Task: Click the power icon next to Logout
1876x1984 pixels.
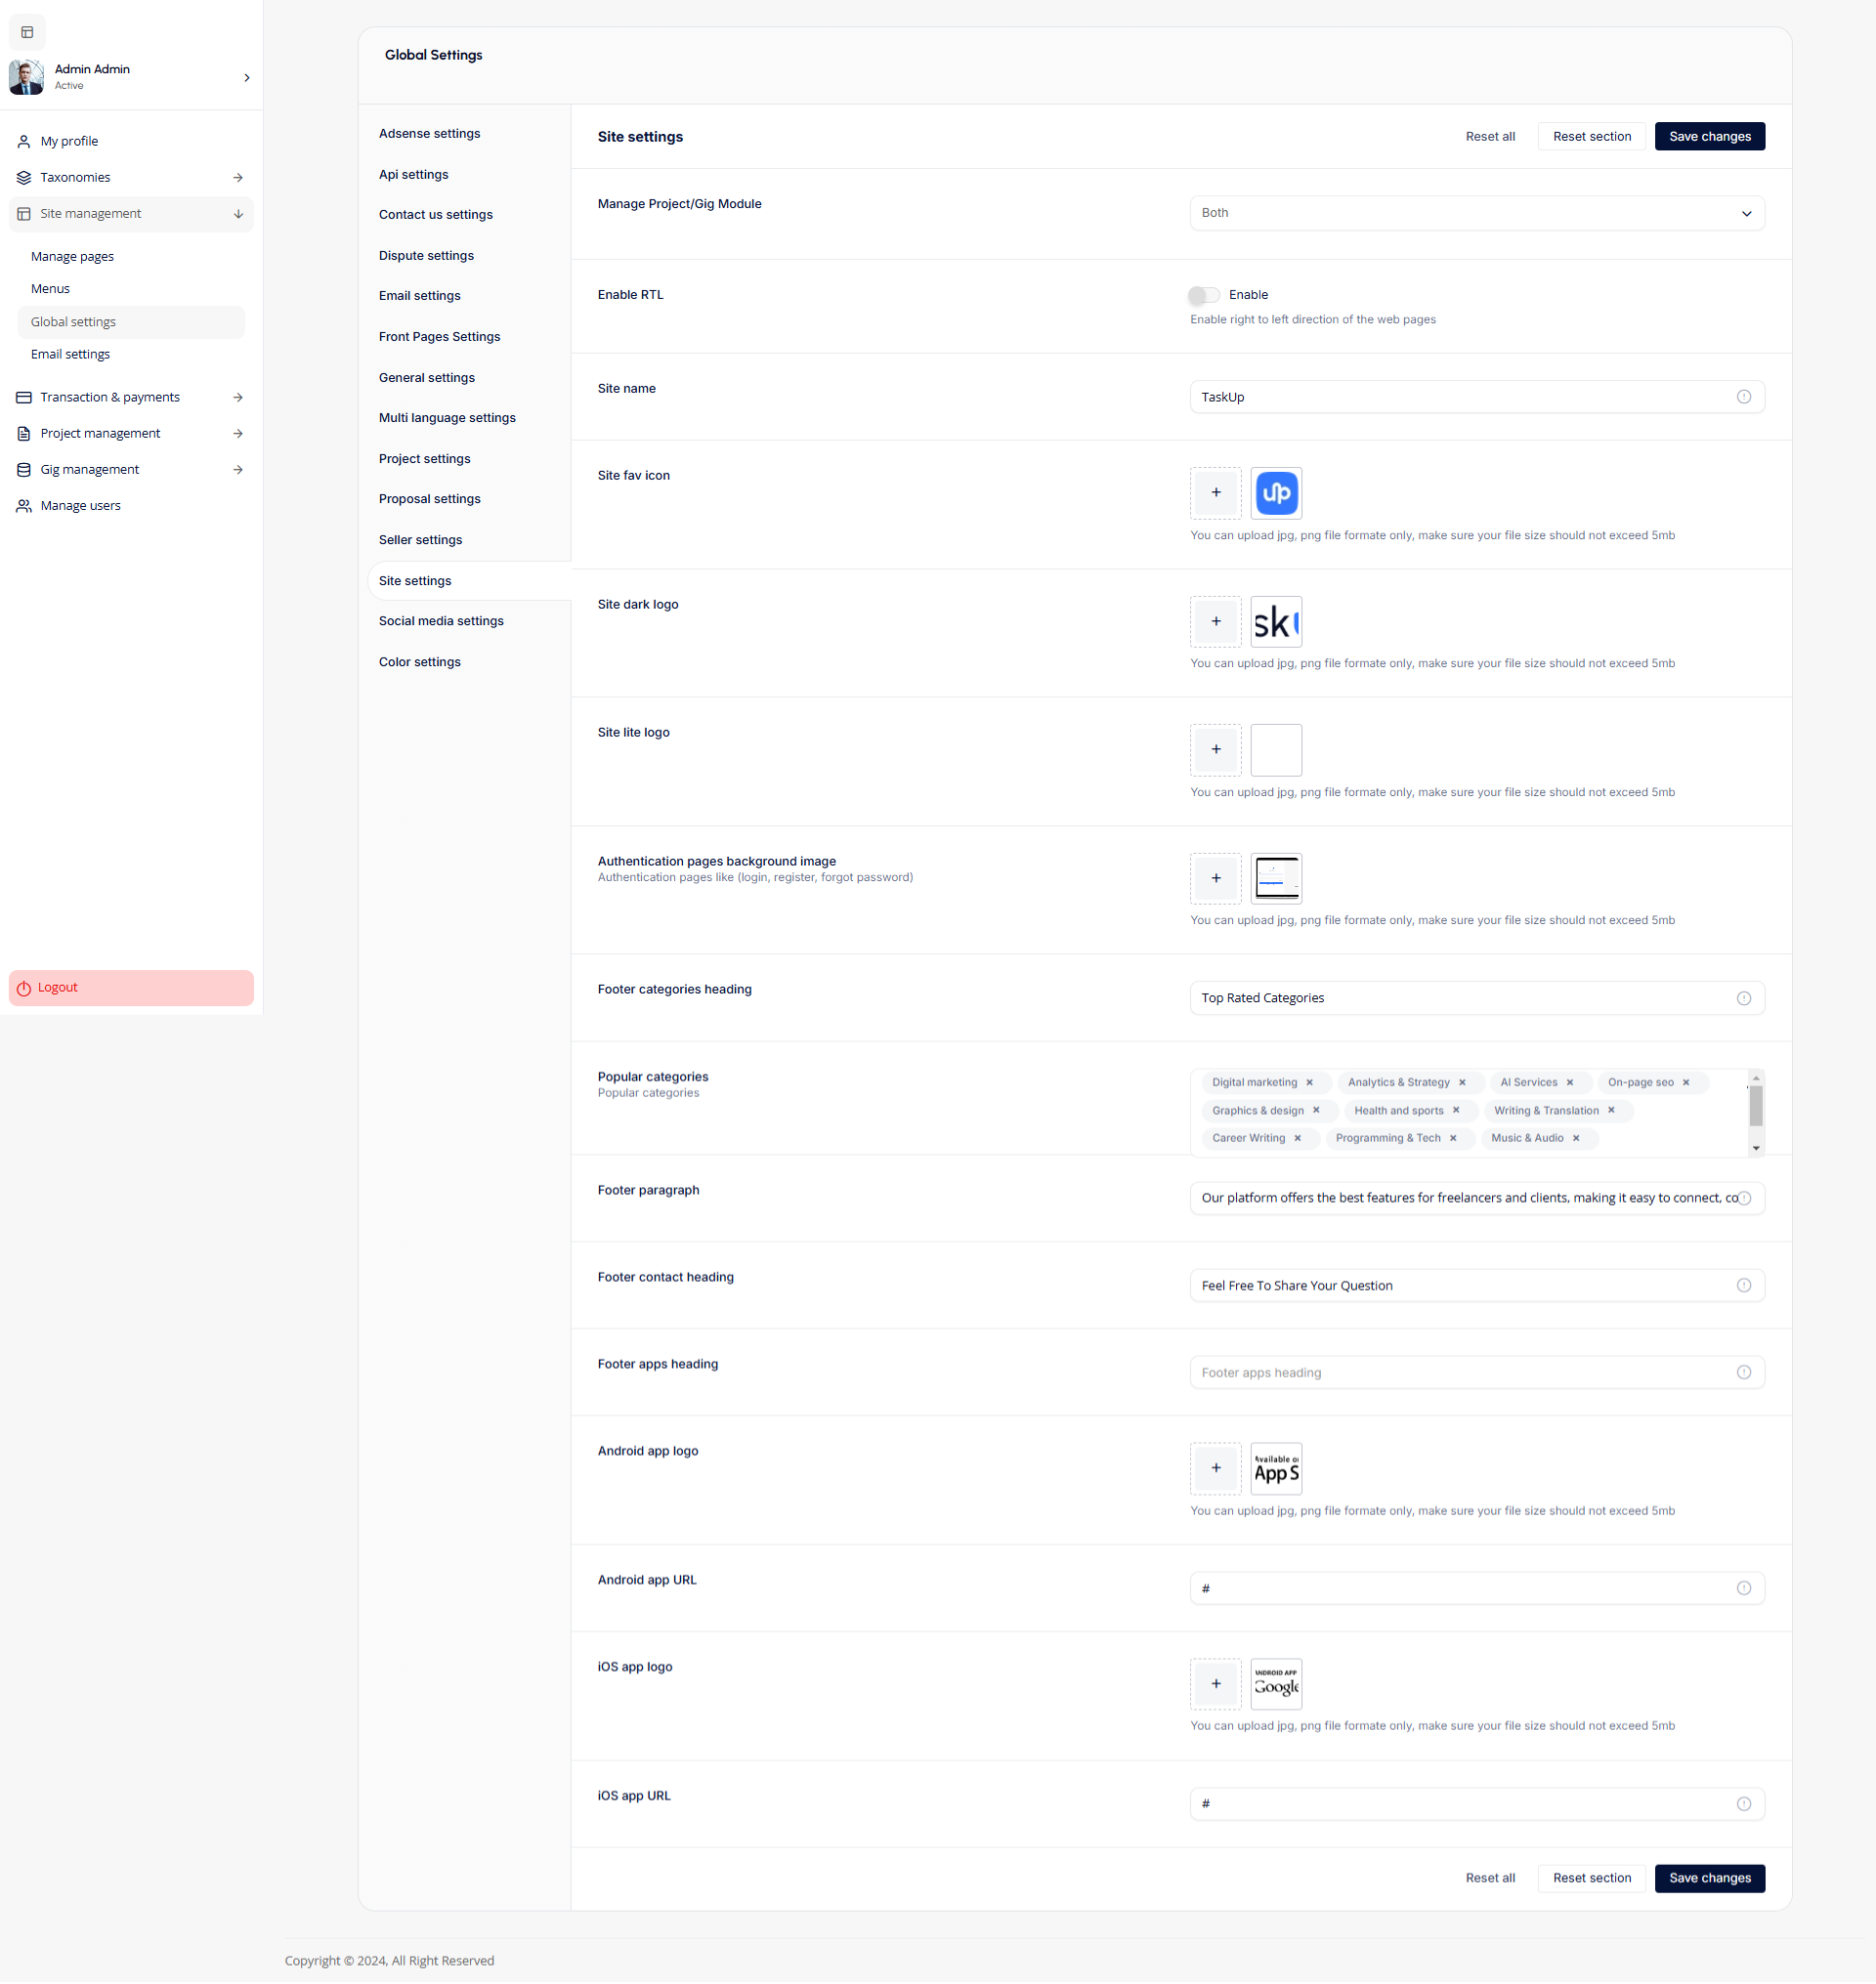Action: (24, 987)
